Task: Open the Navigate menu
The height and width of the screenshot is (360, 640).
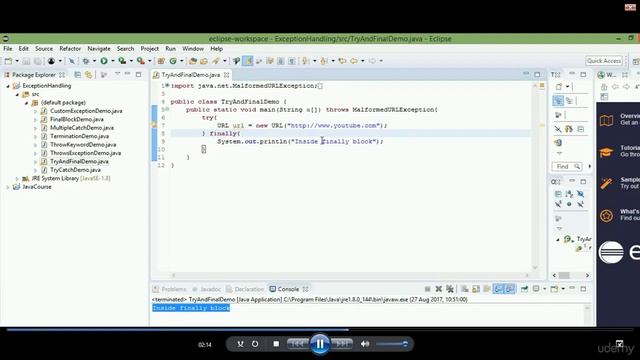Action: pos(99,49)
